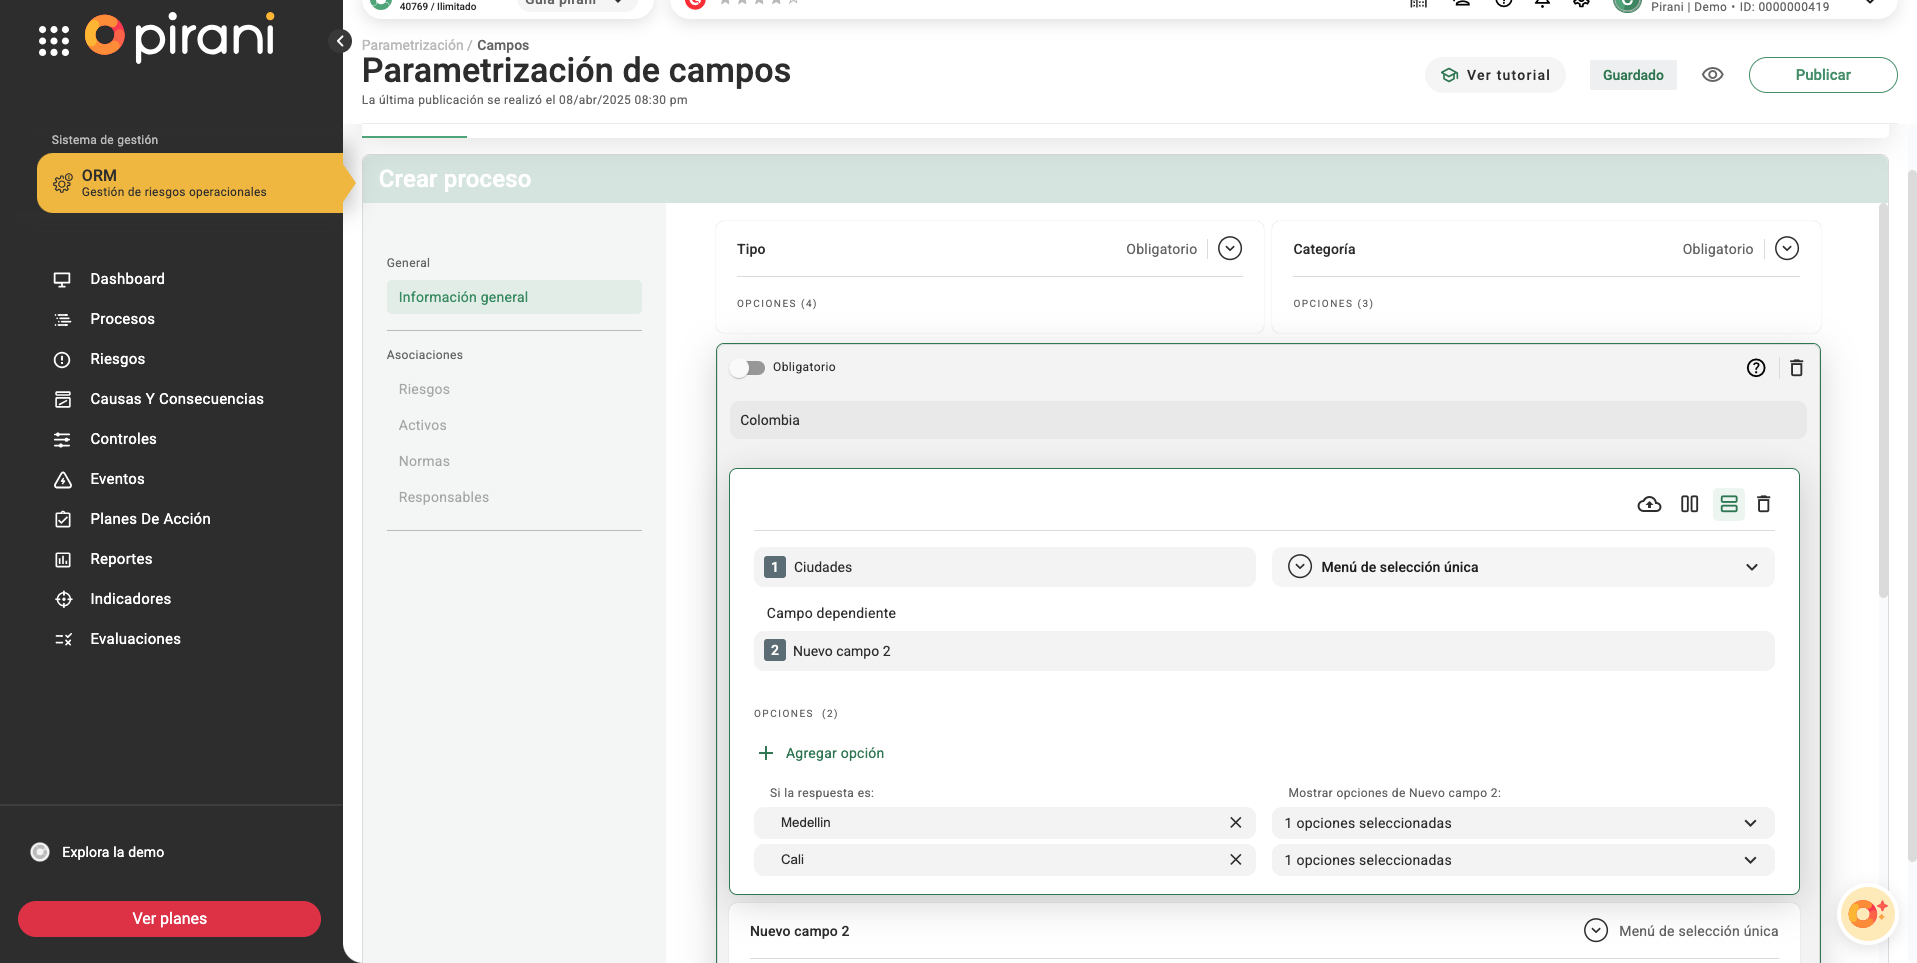
Task: Open the app grid launcher
Action: pyautogui.click(x=54, y=41)
